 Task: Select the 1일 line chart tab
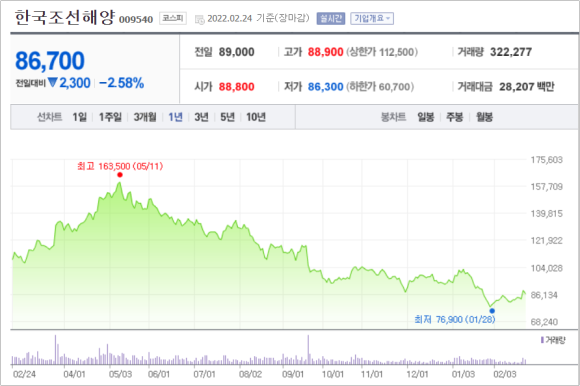point(80,117)
